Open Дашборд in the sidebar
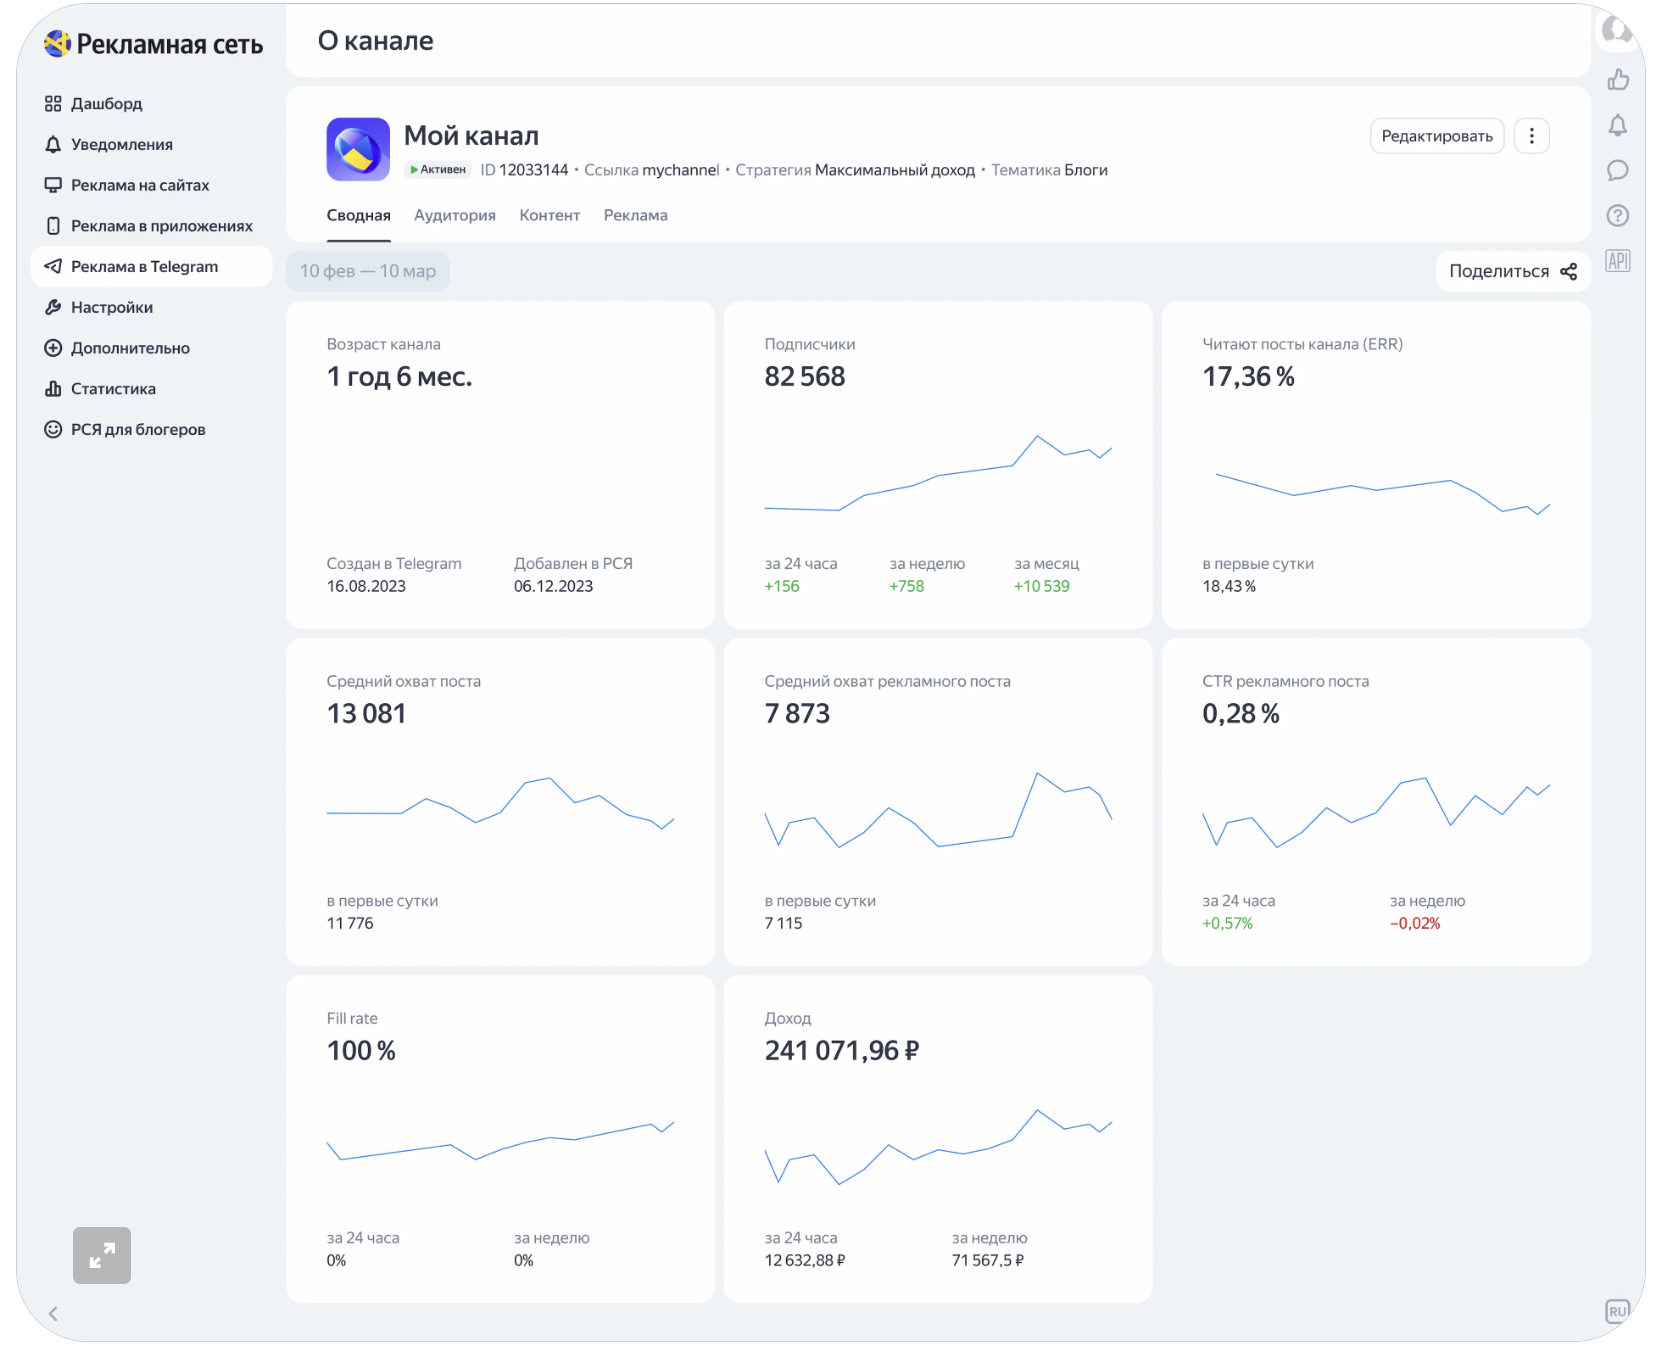Screen dimensions: 1662x1352 [106, 104]
